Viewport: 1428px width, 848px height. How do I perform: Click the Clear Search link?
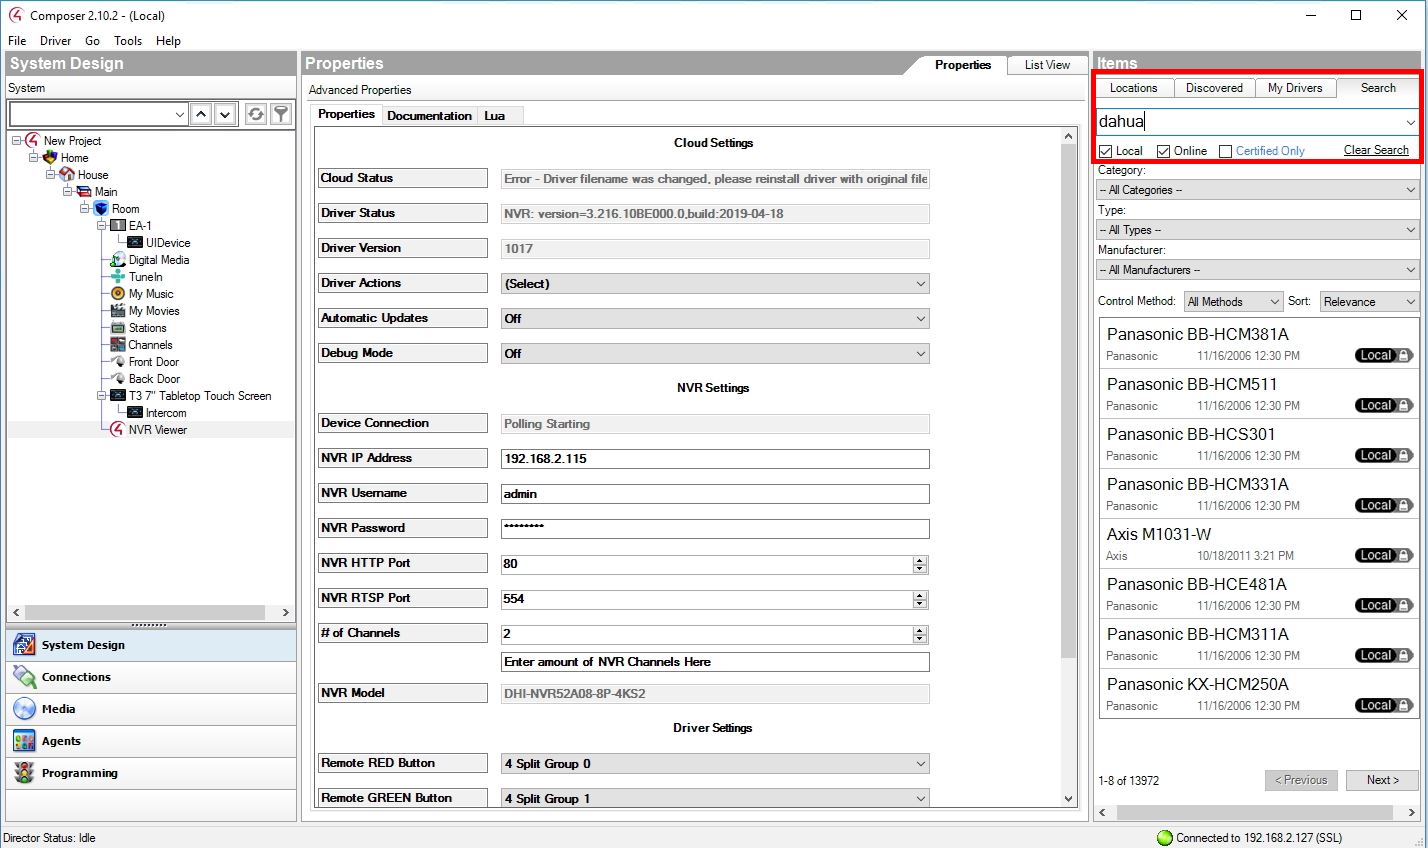(1375, 150)
